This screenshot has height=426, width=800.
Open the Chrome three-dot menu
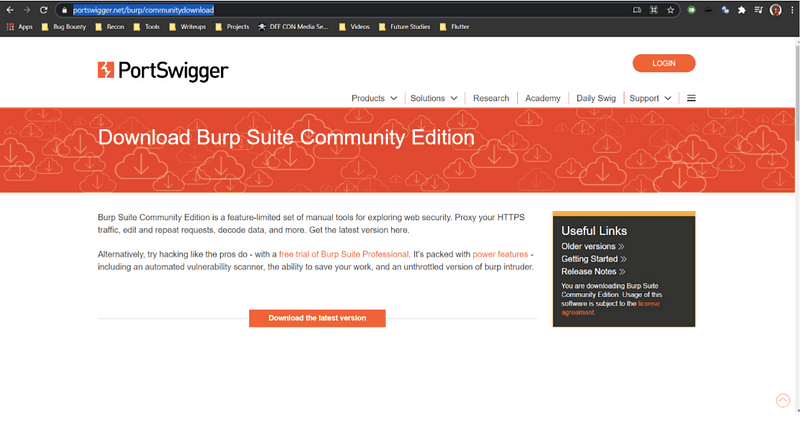coord(792,10)
